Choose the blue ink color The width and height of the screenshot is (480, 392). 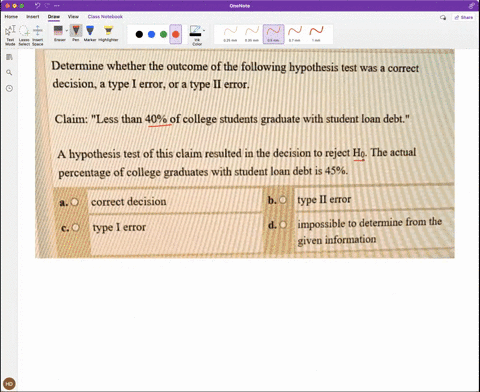point(151,34)
